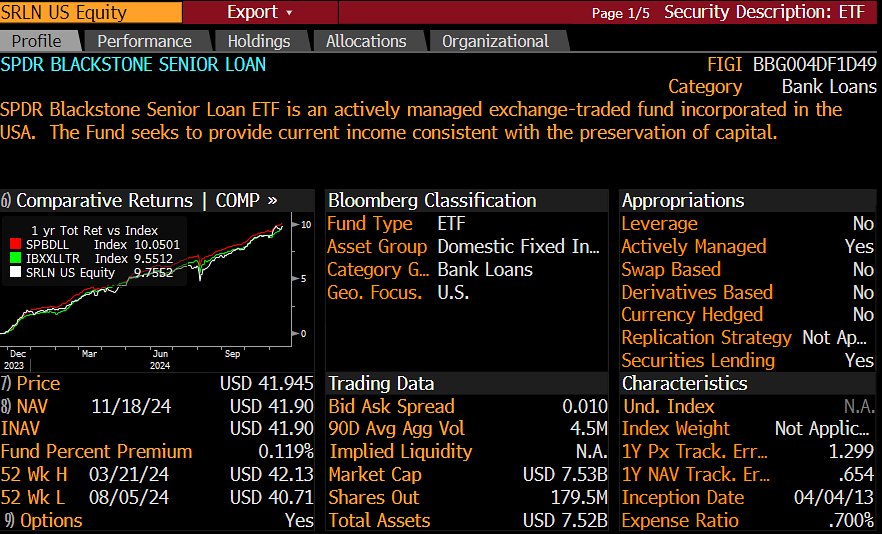Image resolution: width=882 pixels, height=534 pixels.
Task: Click the Fund Type ETF value
Action: click(x=452, y=224)
